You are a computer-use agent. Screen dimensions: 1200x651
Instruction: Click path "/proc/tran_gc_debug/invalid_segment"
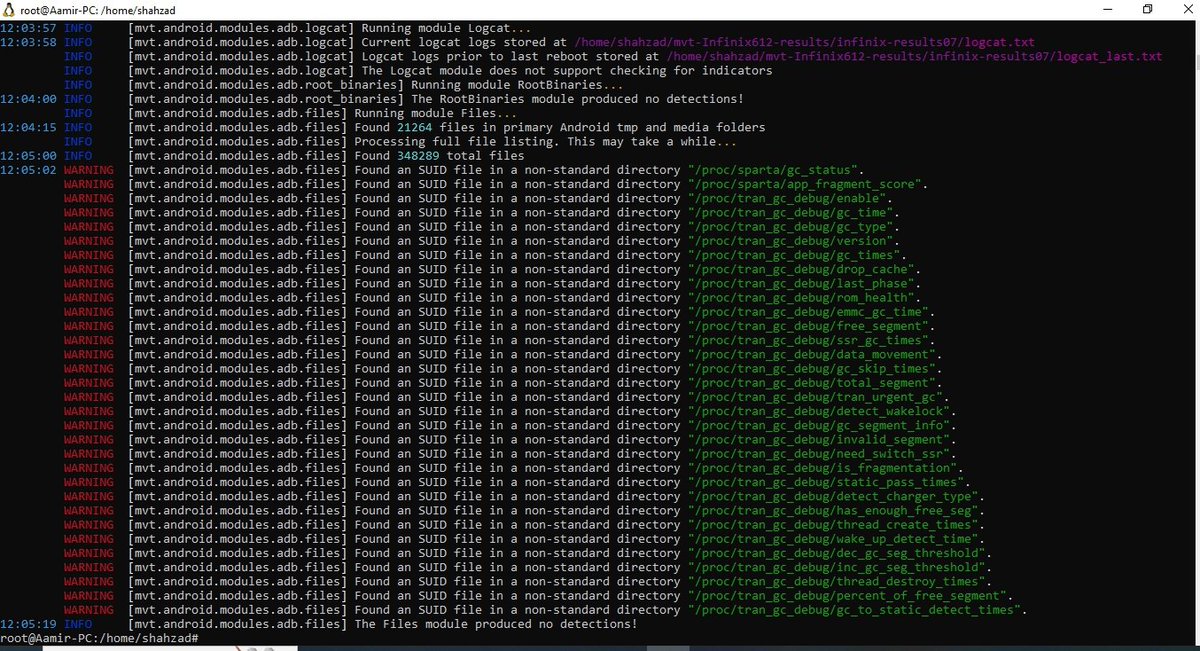821,440
